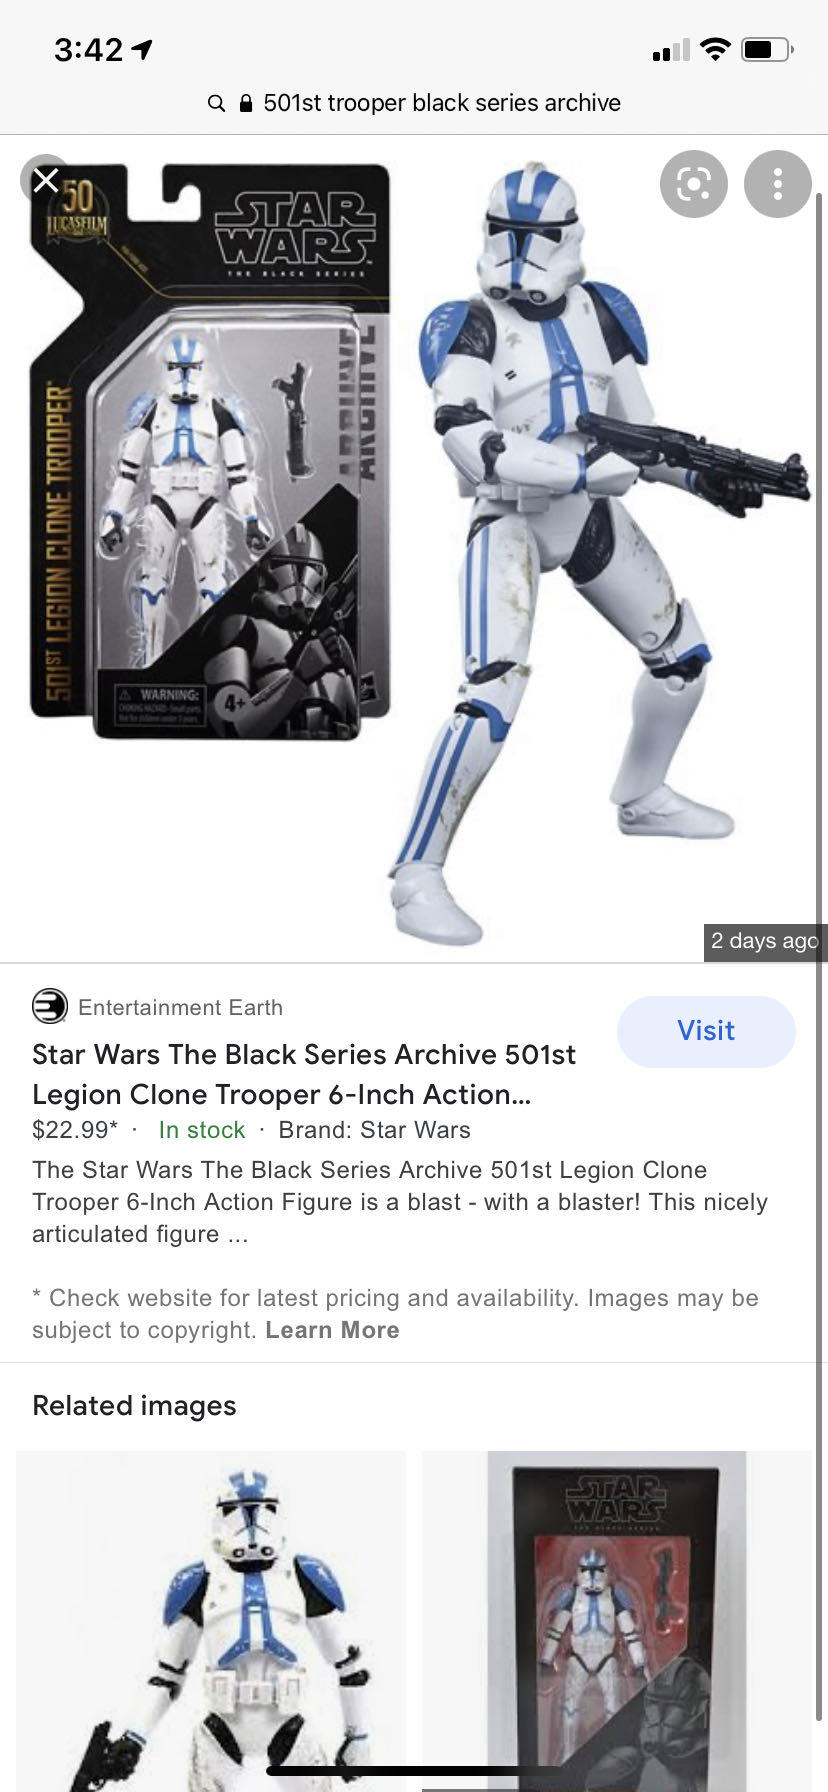This screenshot has height=1792, width=828.
Task: Tap the battery status icon
Action: [x=767, y=49]
